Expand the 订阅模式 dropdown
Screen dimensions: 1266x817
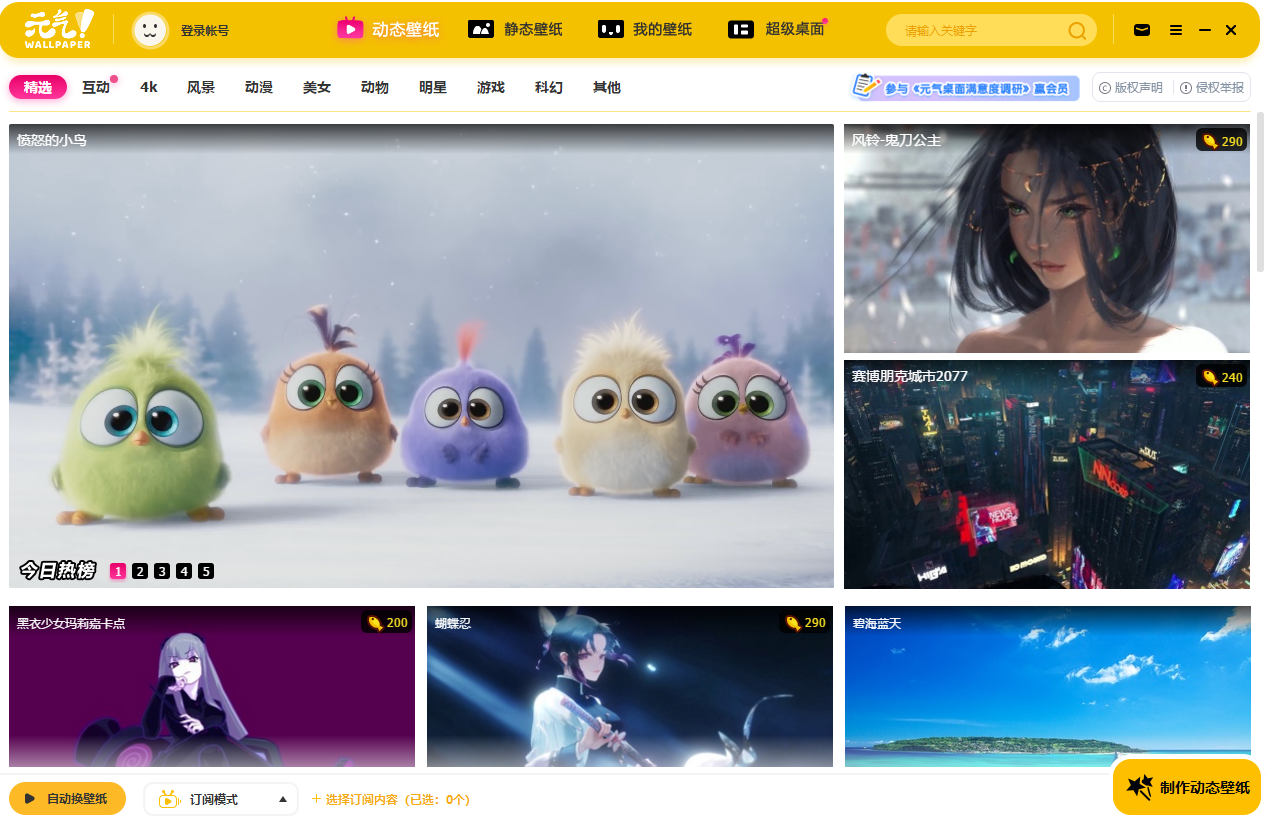click(x=221, y=799)
